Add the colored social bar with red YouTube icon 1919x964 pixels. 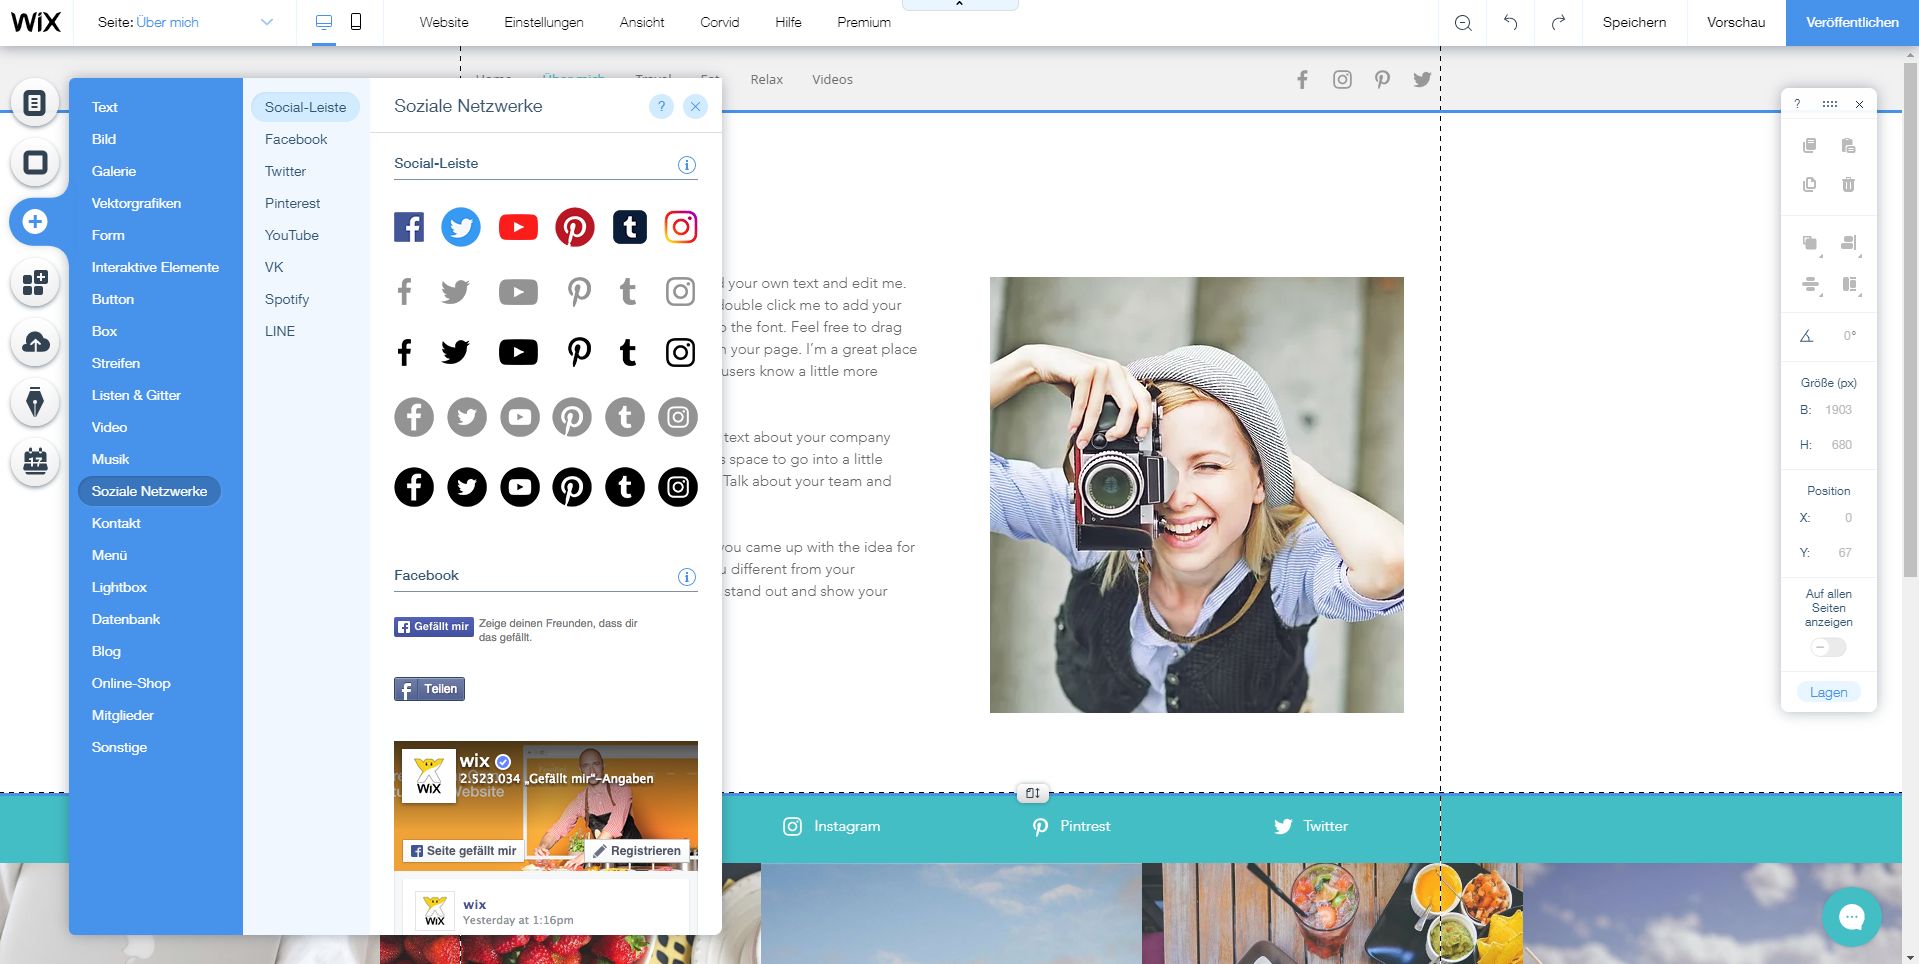click(518, 228)
